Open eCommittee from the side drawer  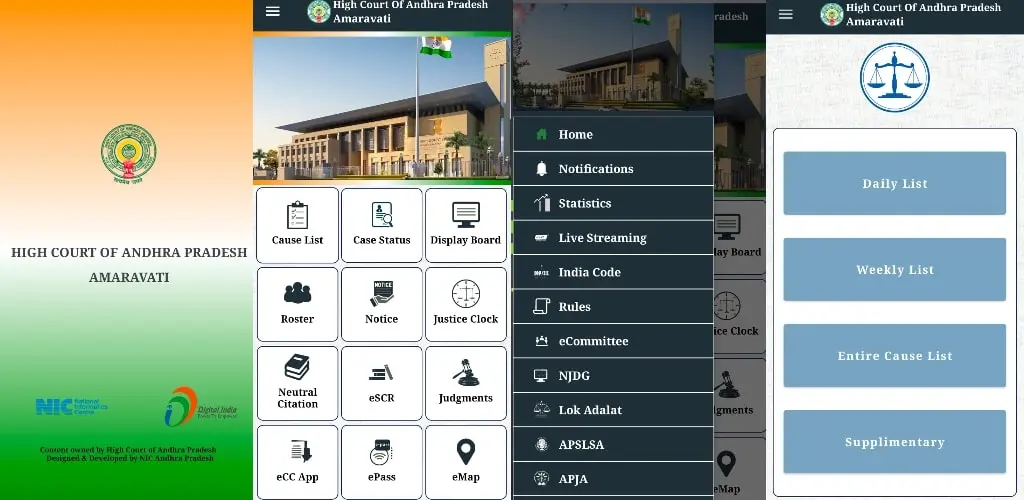coord(613,341)
